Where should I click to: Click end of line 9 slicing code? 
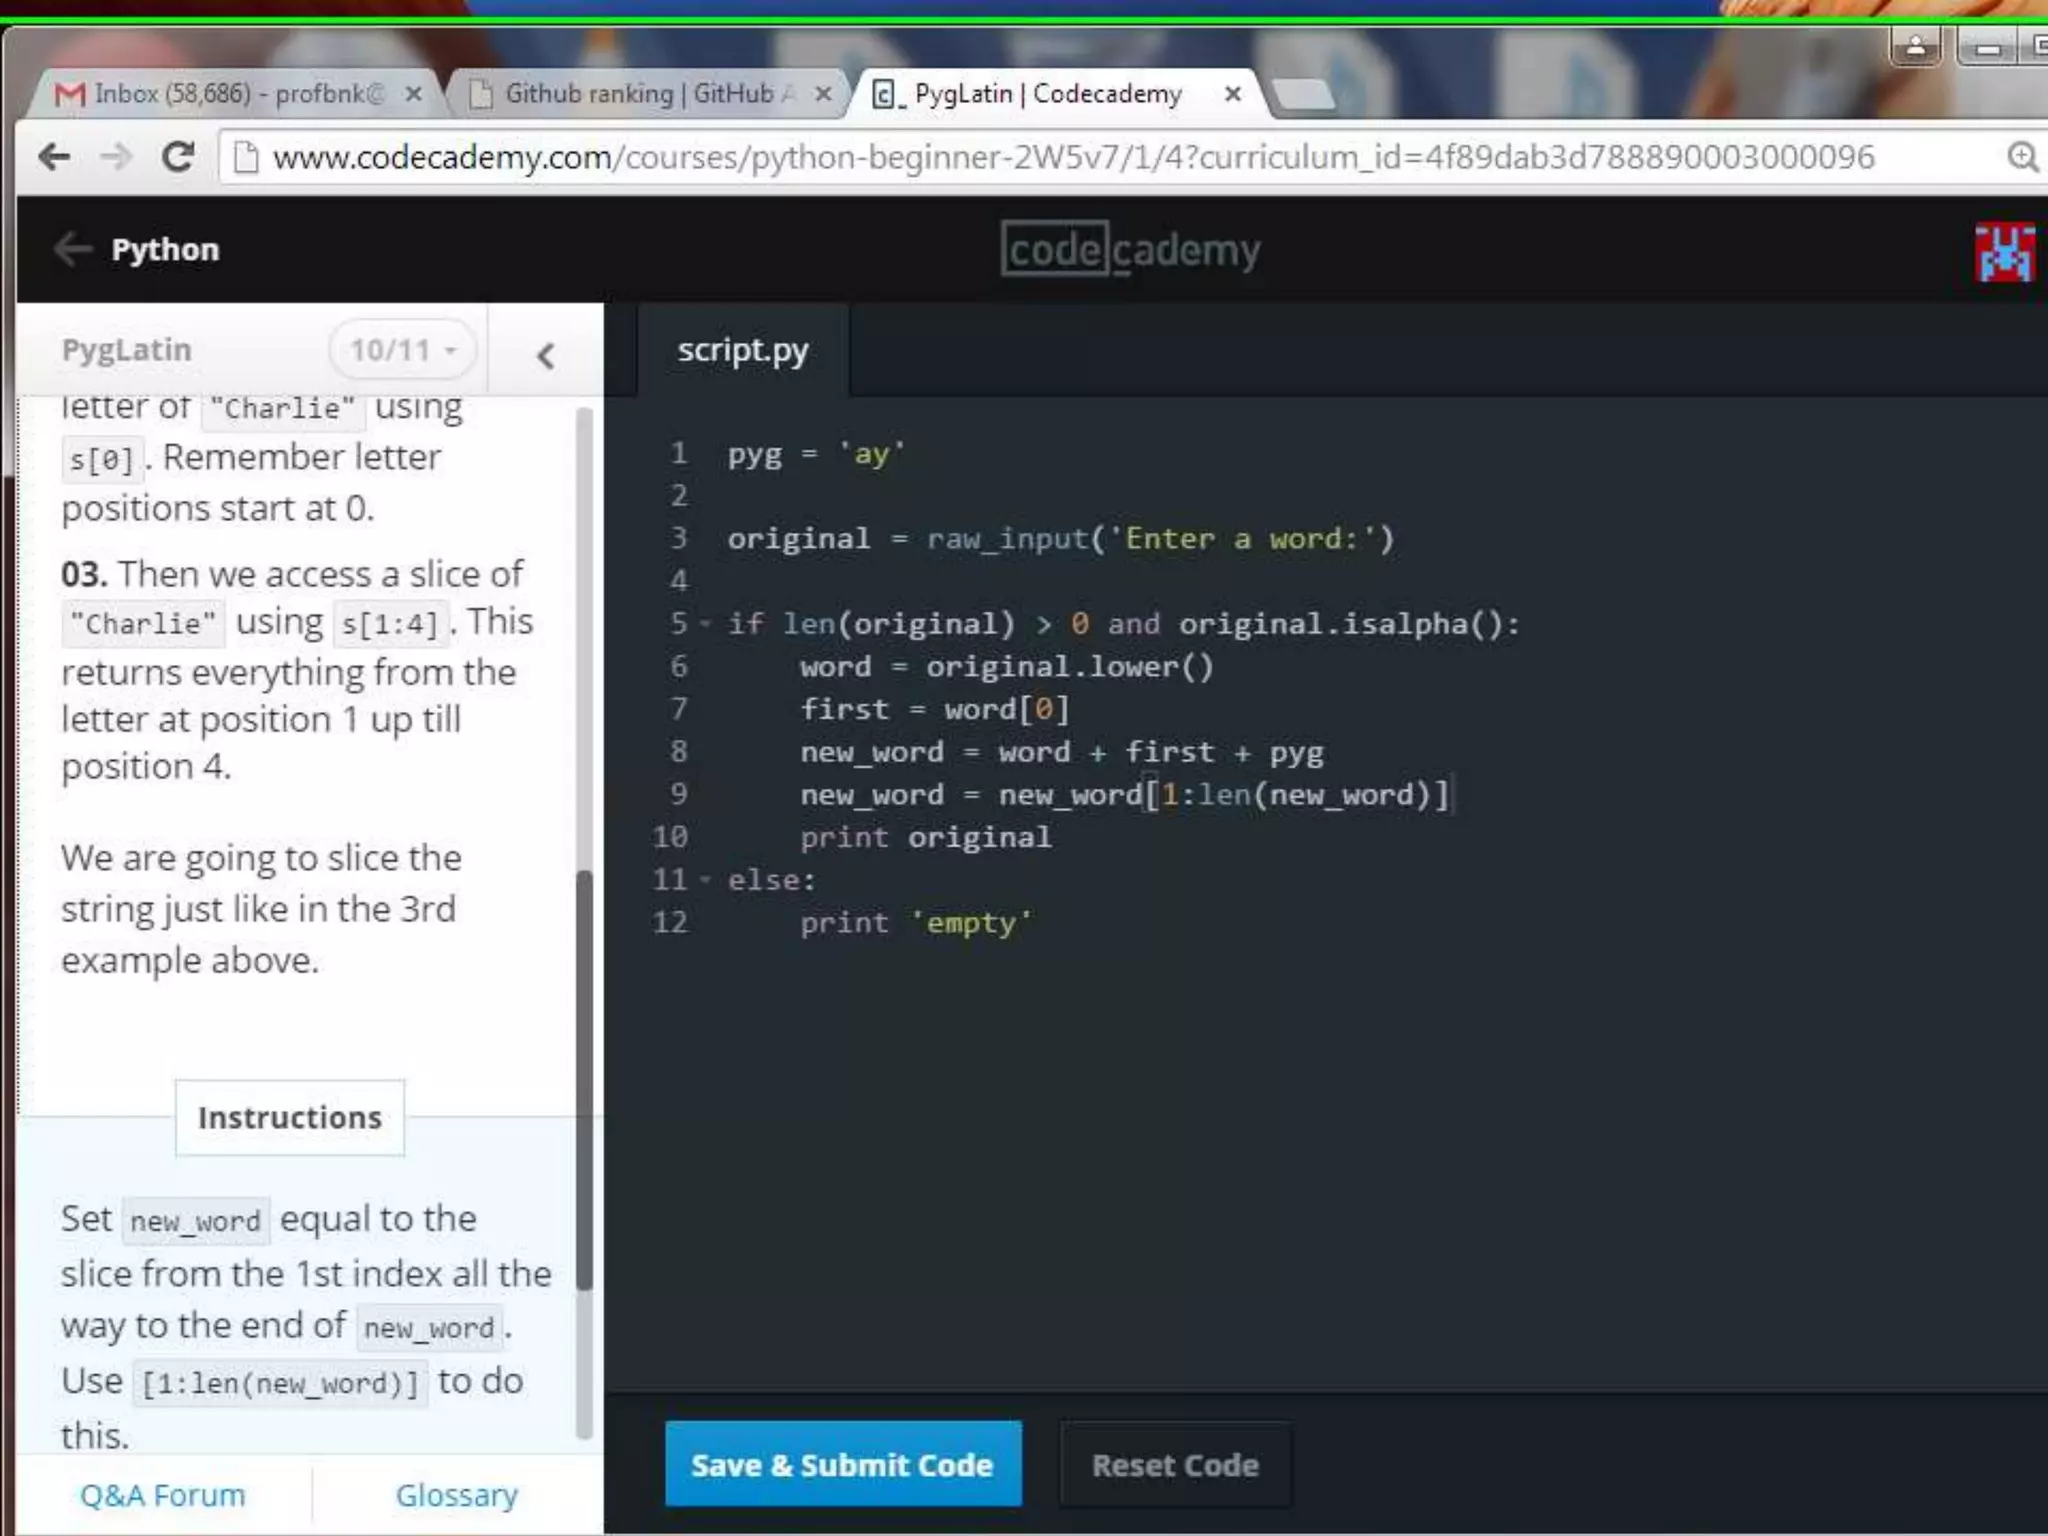coord(1450,795)
